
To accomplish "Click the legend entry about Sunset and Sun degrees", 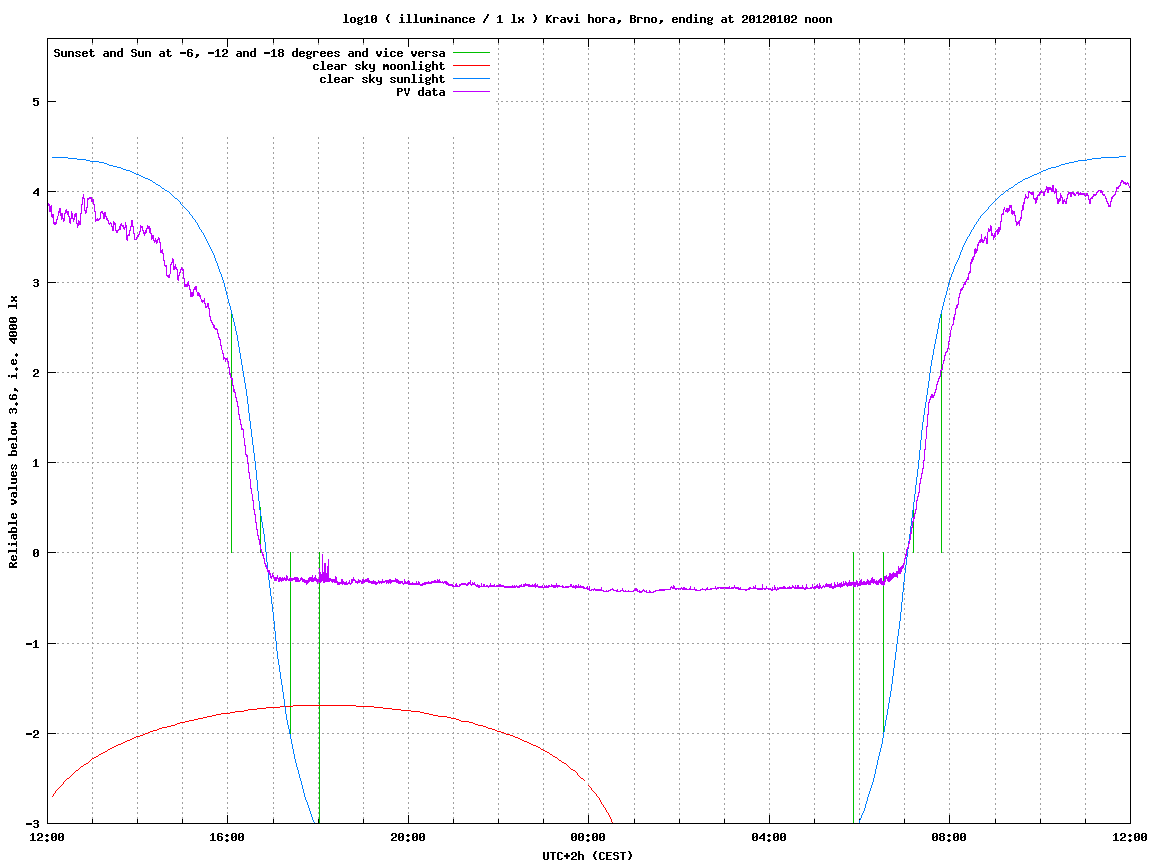I will point(250,53).
